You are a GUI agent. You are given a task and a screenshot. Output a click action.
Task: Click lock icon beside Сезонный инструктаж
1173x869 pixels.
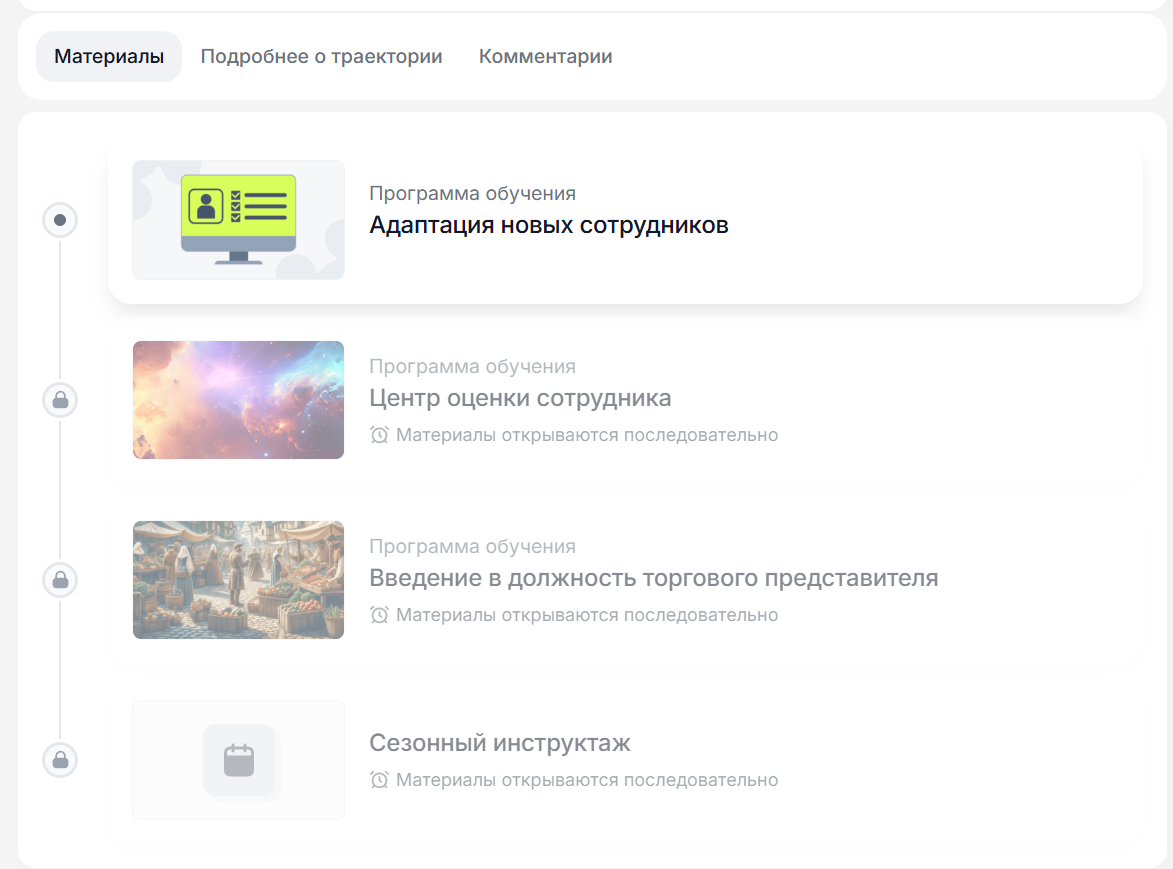(60, 760)
